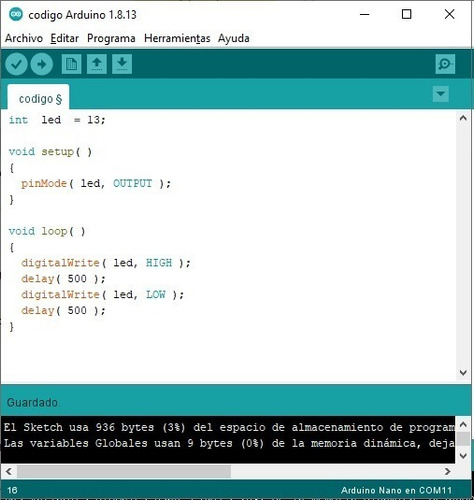474x500 pixels.
Task: Open the Archivo menu
Action: coord(24,38)
